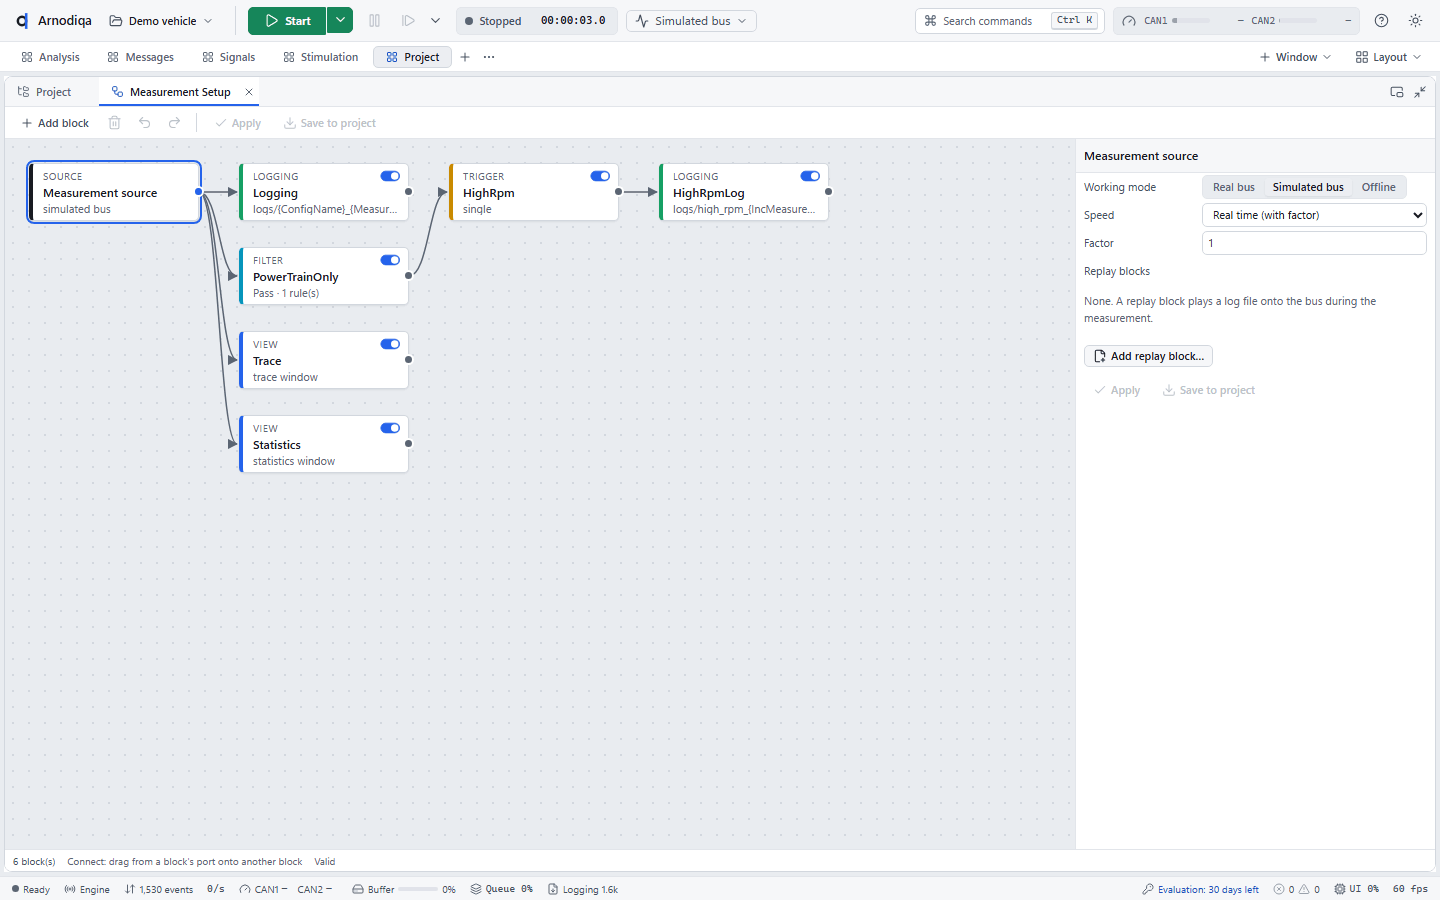Image resolution: width=1440 pixels, height=900 pixels.
Task: Toggle the Statistics view block switch
Action: click(390, 428)
